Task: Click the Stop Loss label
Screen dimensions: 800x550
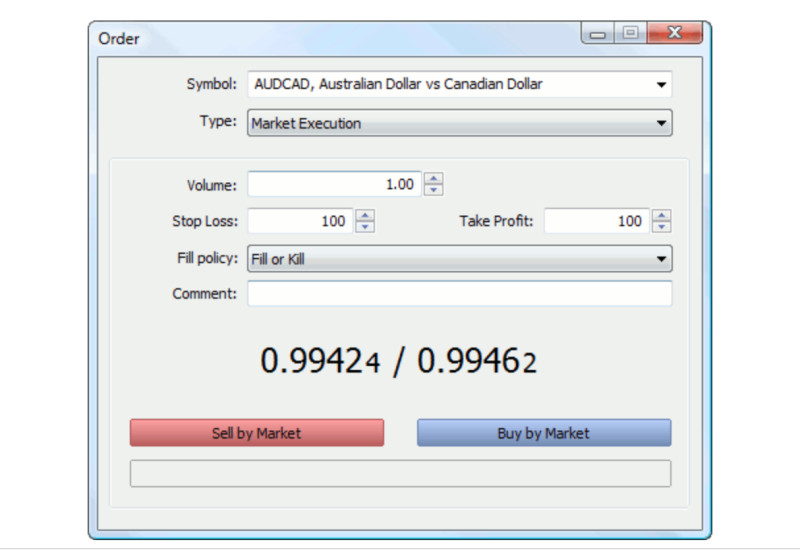Action: click(x=205, y=221)
